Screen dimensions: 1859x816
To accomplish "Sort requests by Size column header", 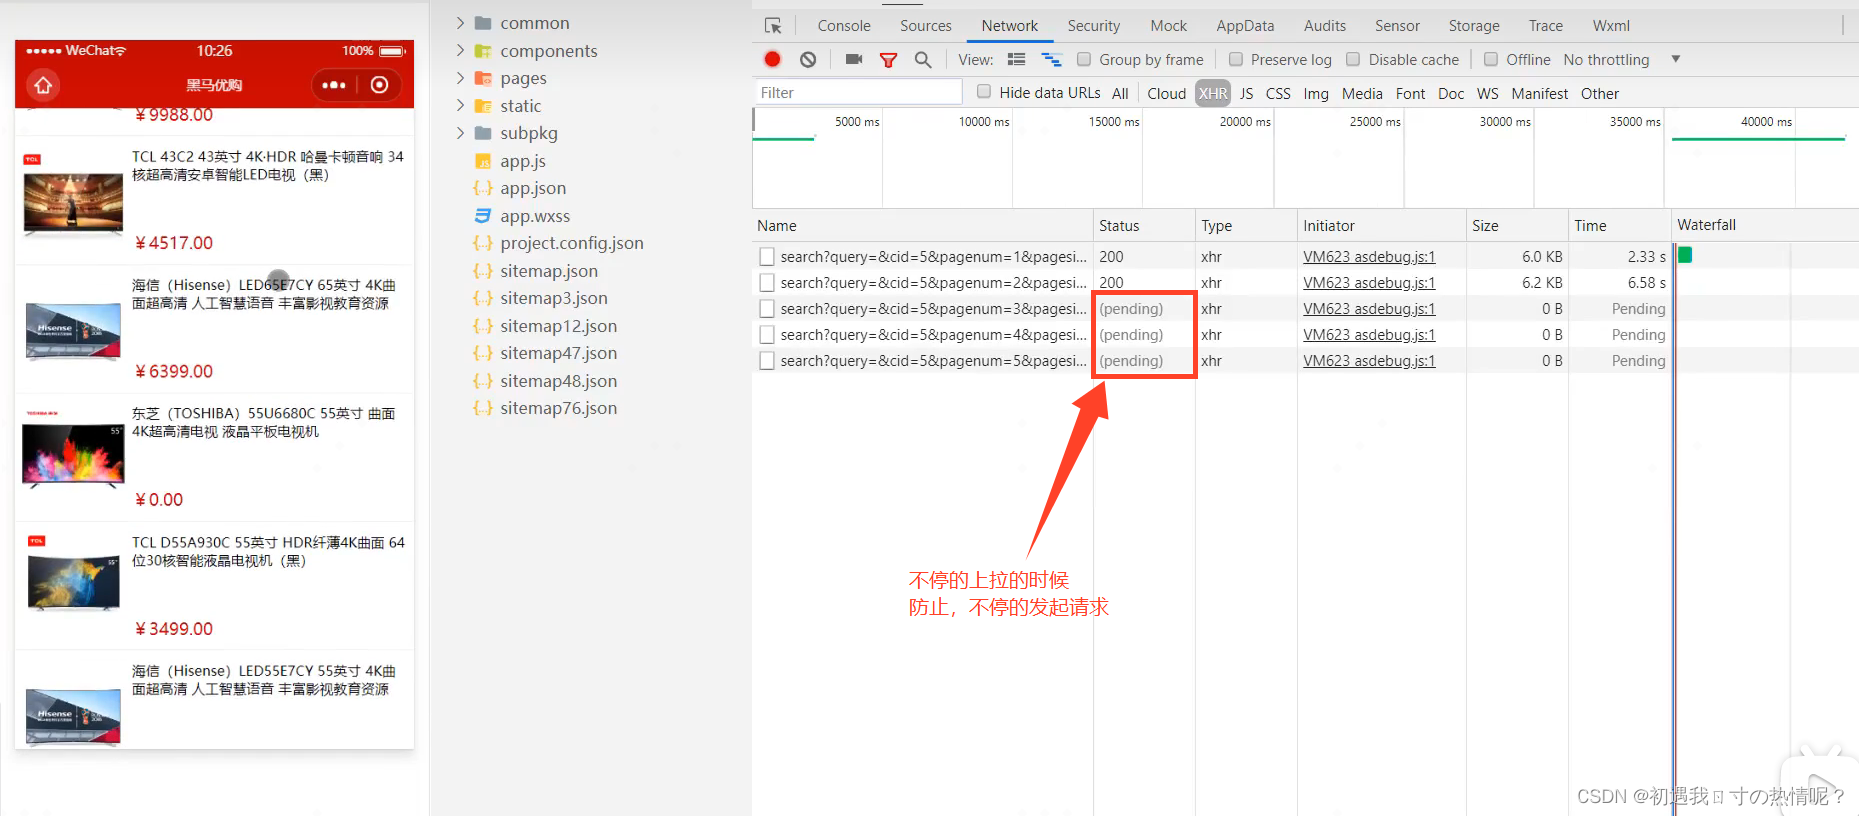I will point(1516,226).
